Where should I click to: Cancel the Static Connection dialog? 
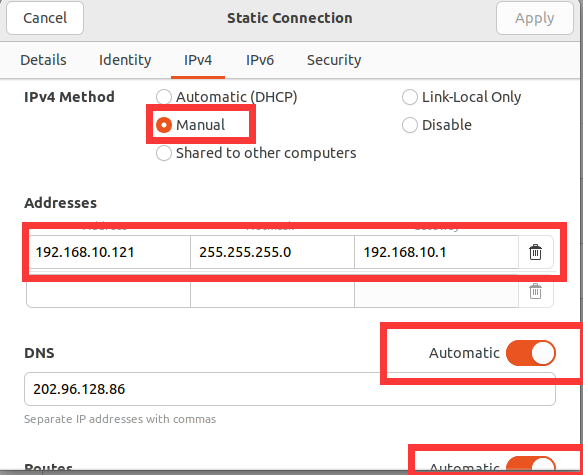(x=45, y=18)
